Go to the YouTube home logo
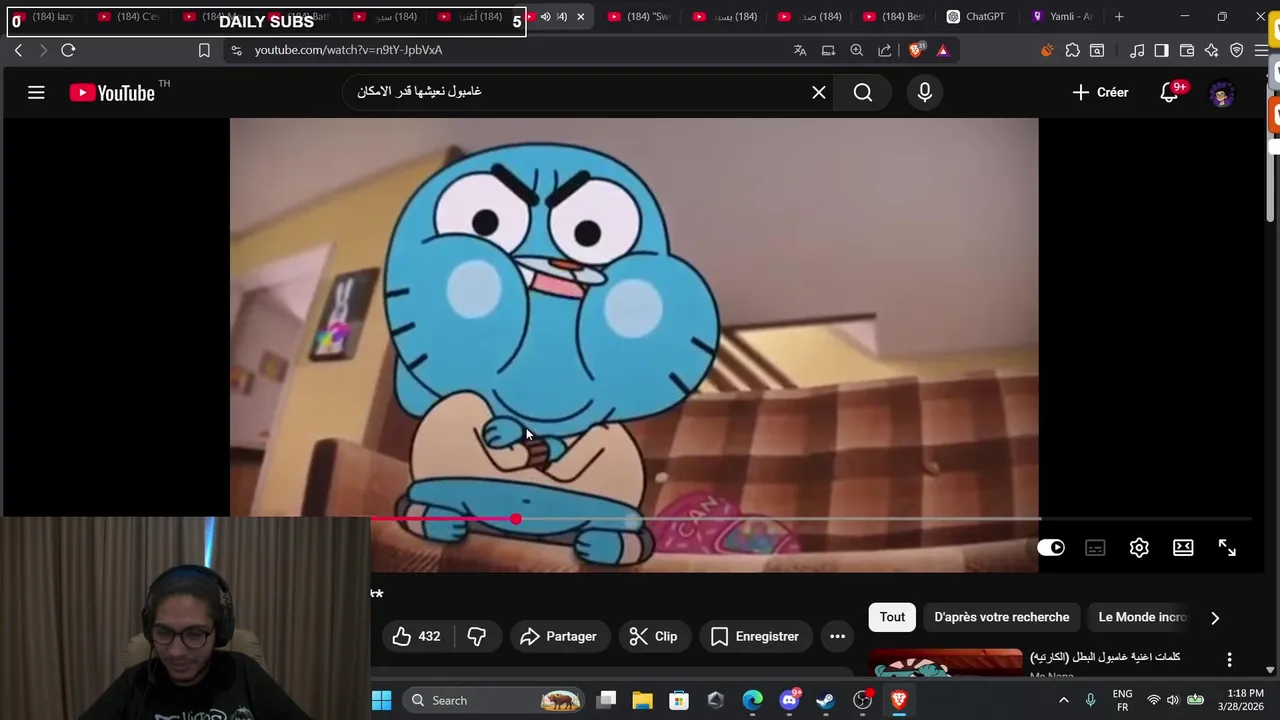1280x720 pixels. [112, 93]
